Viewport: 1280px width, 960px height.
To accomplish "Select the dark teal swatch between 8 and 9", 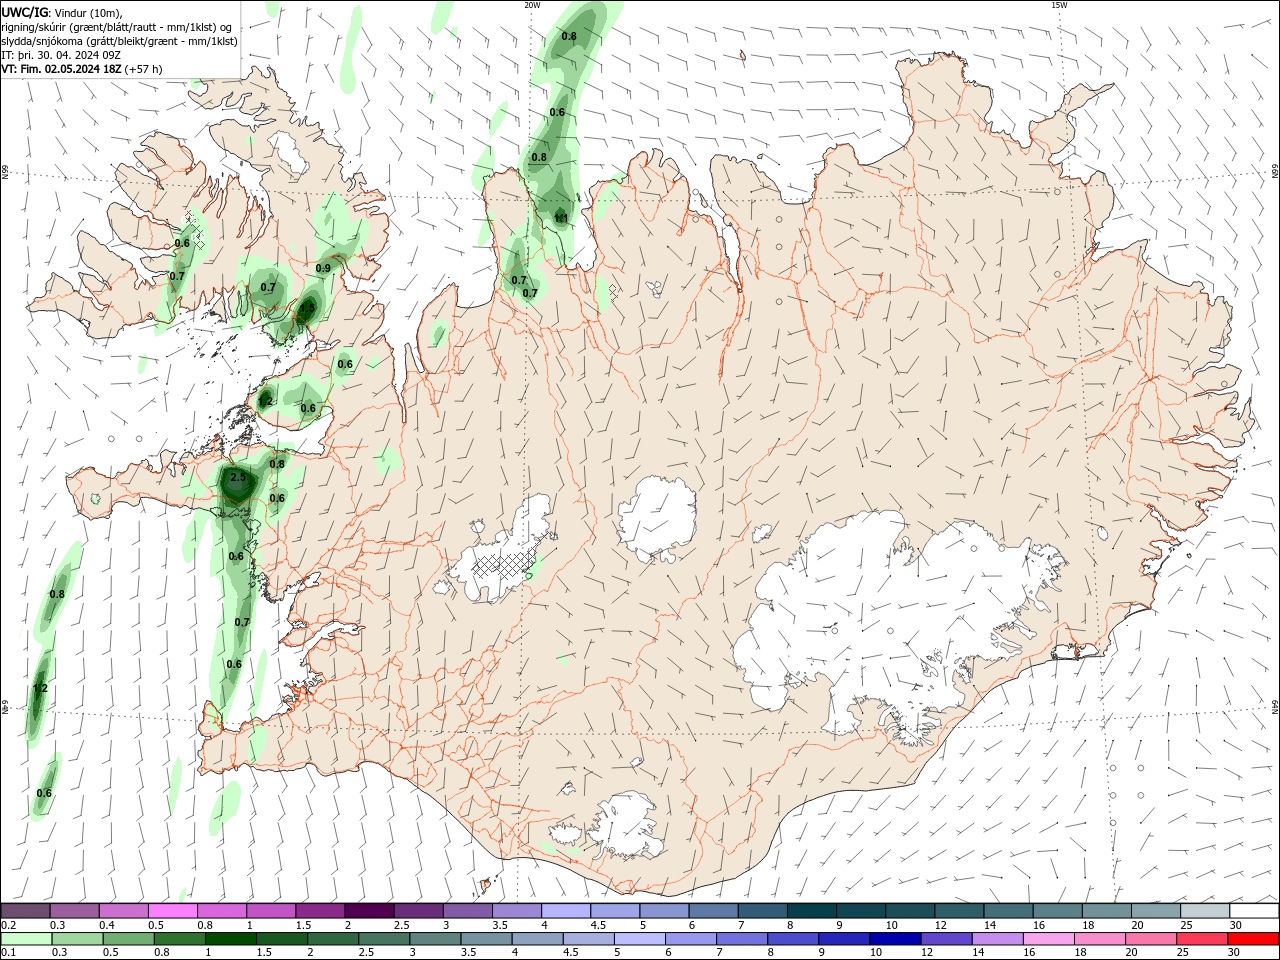I will click(811, 911).
